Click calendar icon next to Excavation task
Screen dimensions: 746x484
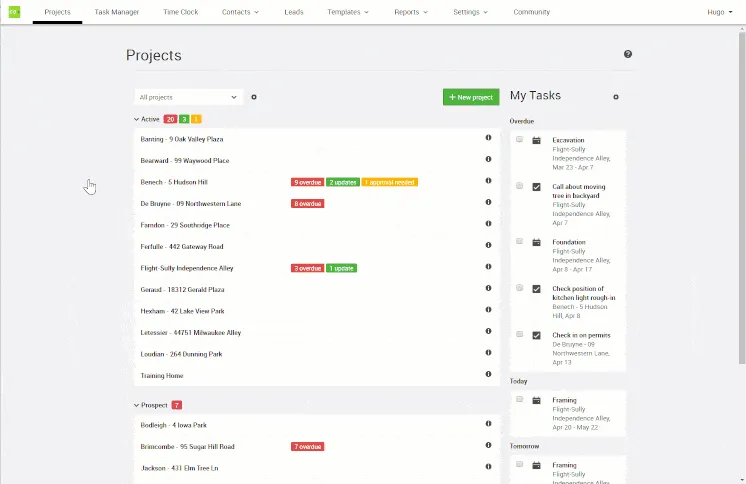536,140
